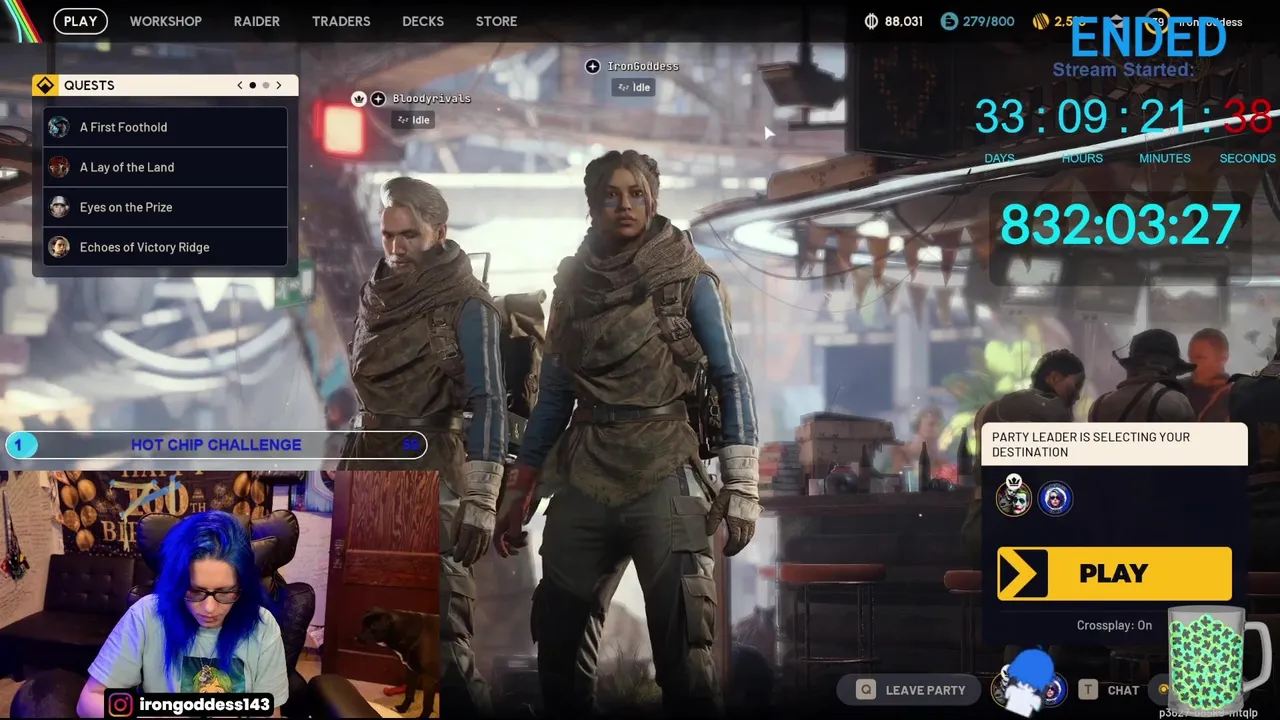Select the second quests page dot
This screenshot has height=720, width=1280.
tap(265, 85)
